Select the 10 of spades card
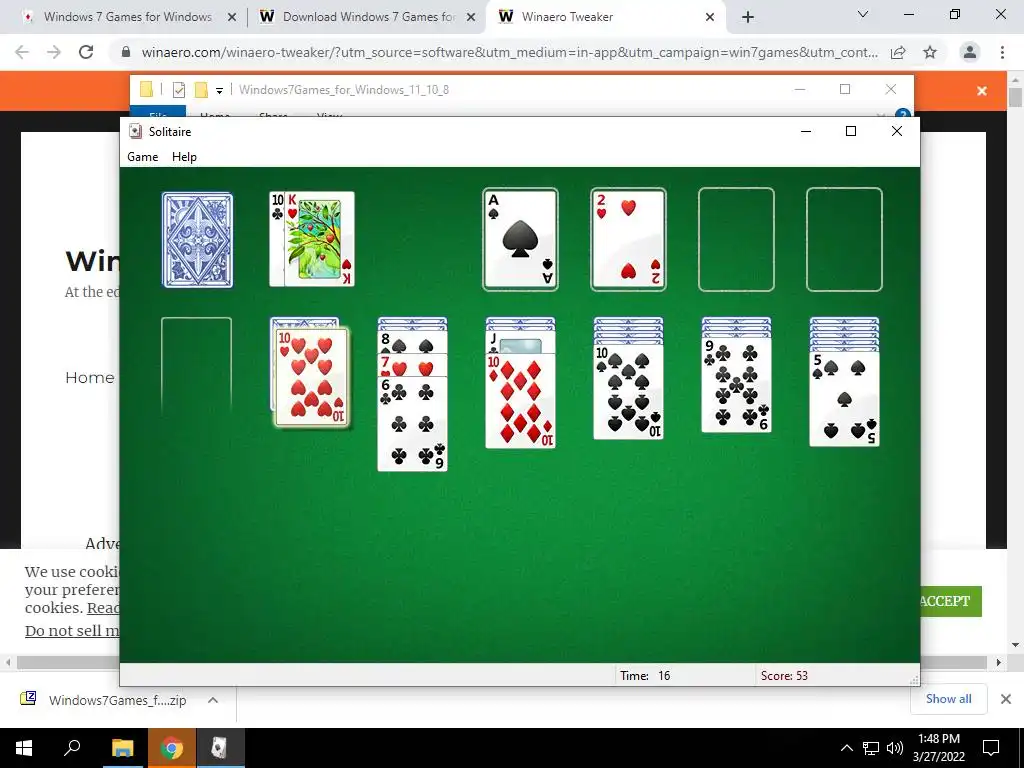 (x=628, y=392)
